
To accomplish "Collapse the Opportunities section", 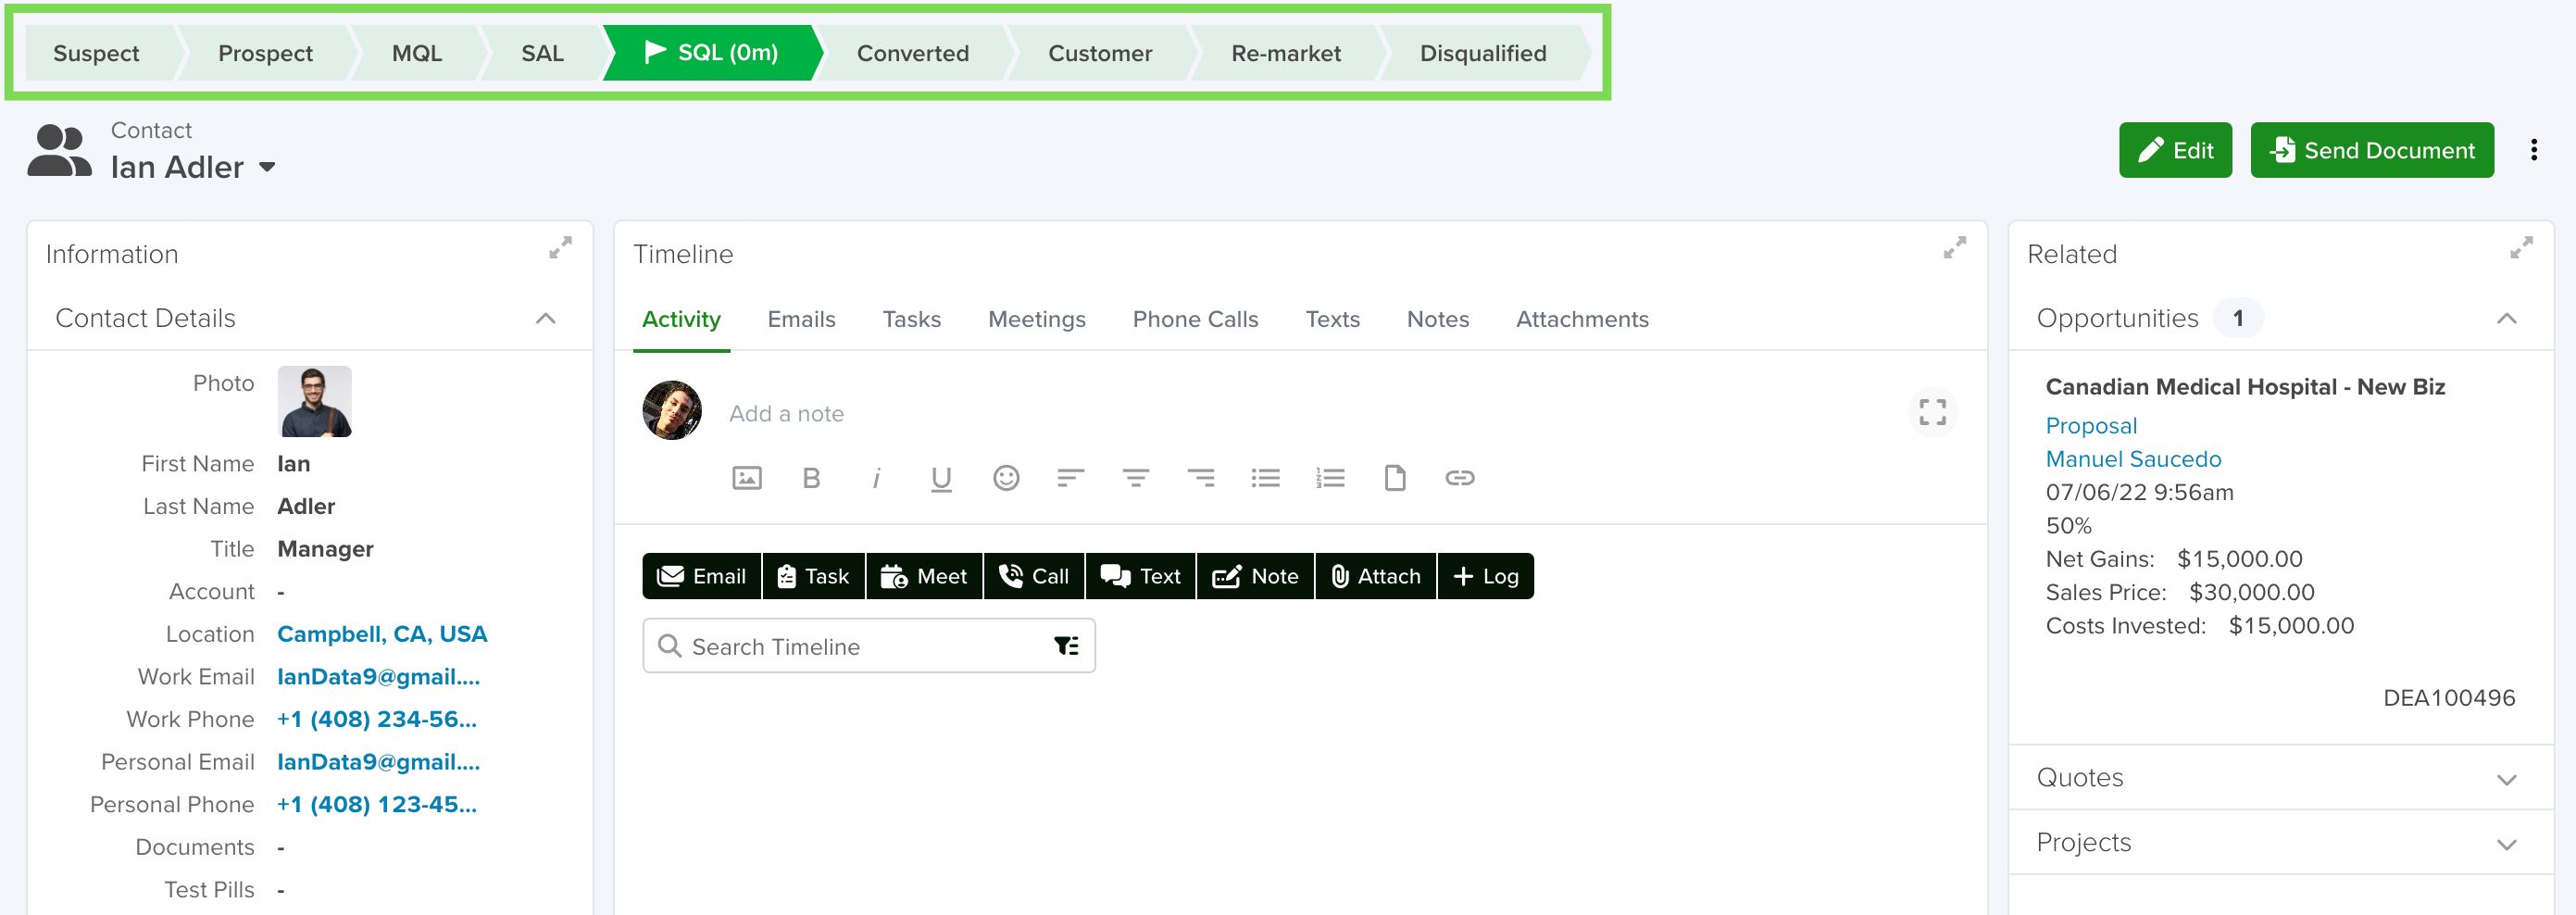I will click(x=2506, y=318).
